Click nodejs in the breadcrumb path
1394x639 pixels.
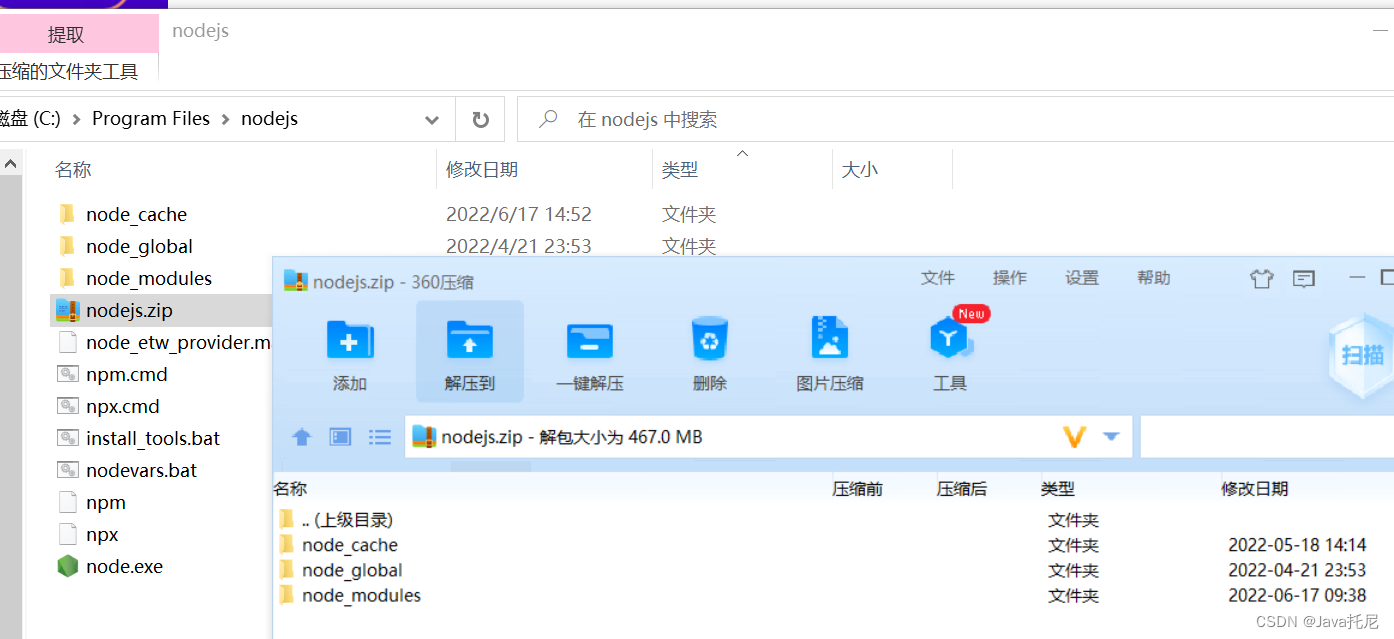(x=270, y=119)
